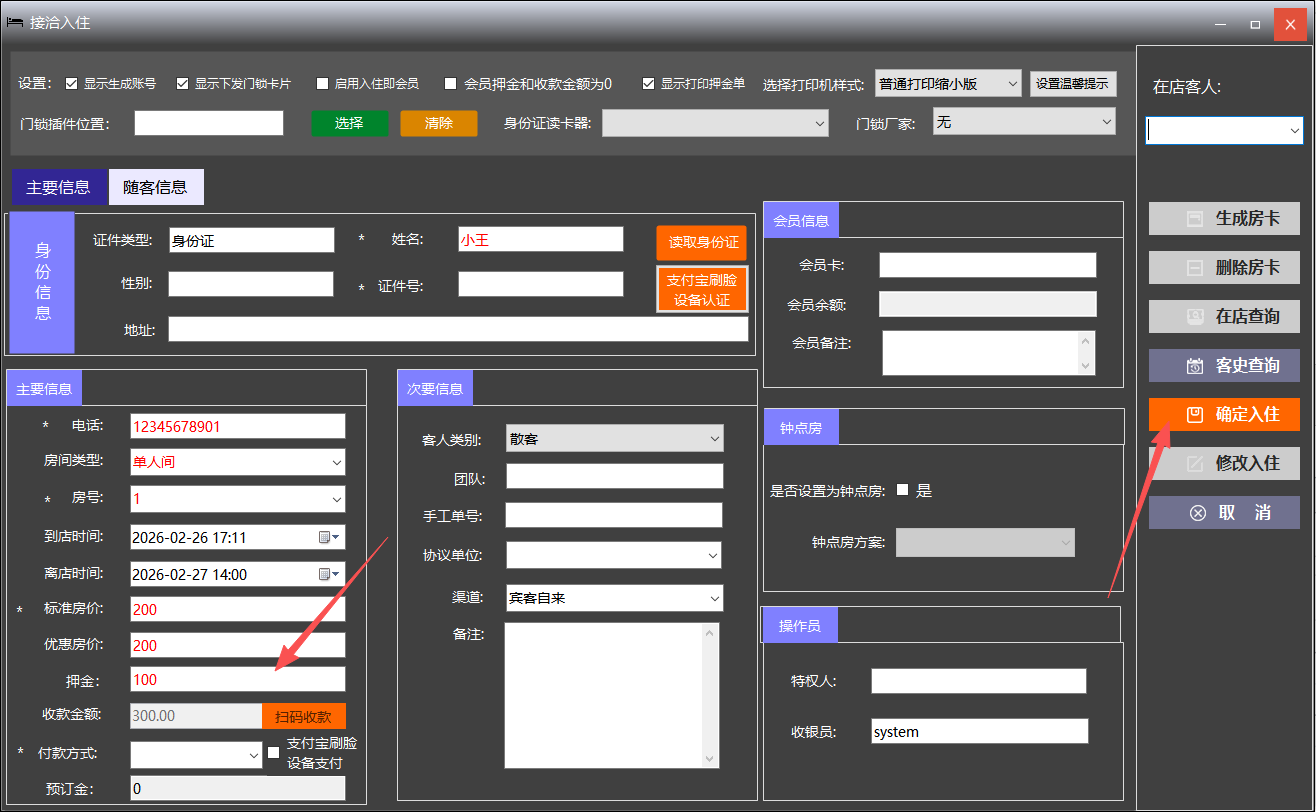Image resolution: width=1316 pixels, height=812 pixels.
Task: Click the 读取身份证 button
Action: pyautogui.click(x=702, y=243)
